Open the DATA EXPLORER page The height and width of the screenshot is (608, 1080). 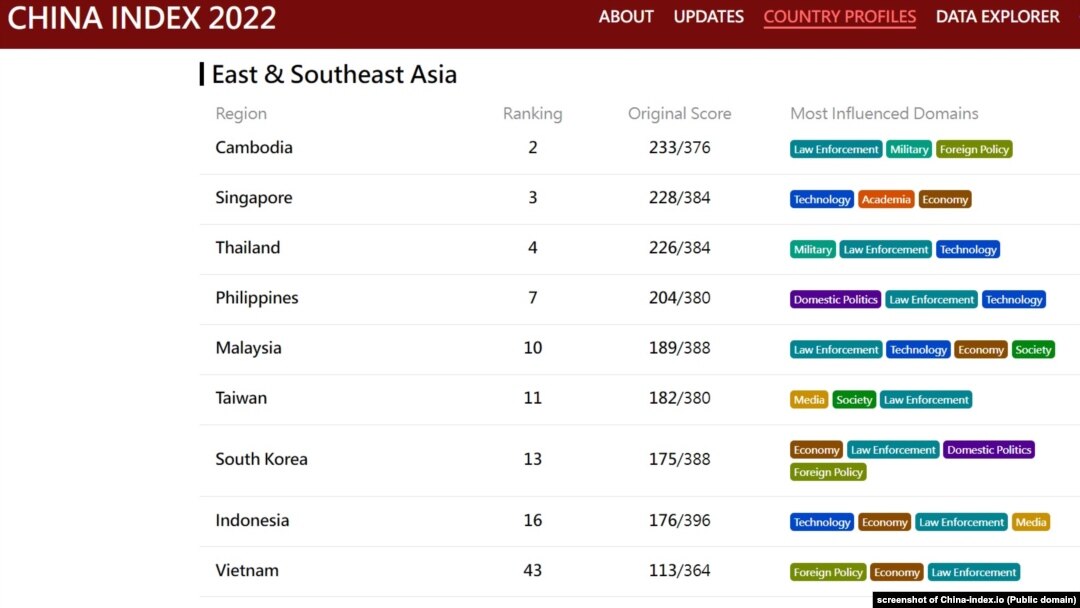click(997, 17)
